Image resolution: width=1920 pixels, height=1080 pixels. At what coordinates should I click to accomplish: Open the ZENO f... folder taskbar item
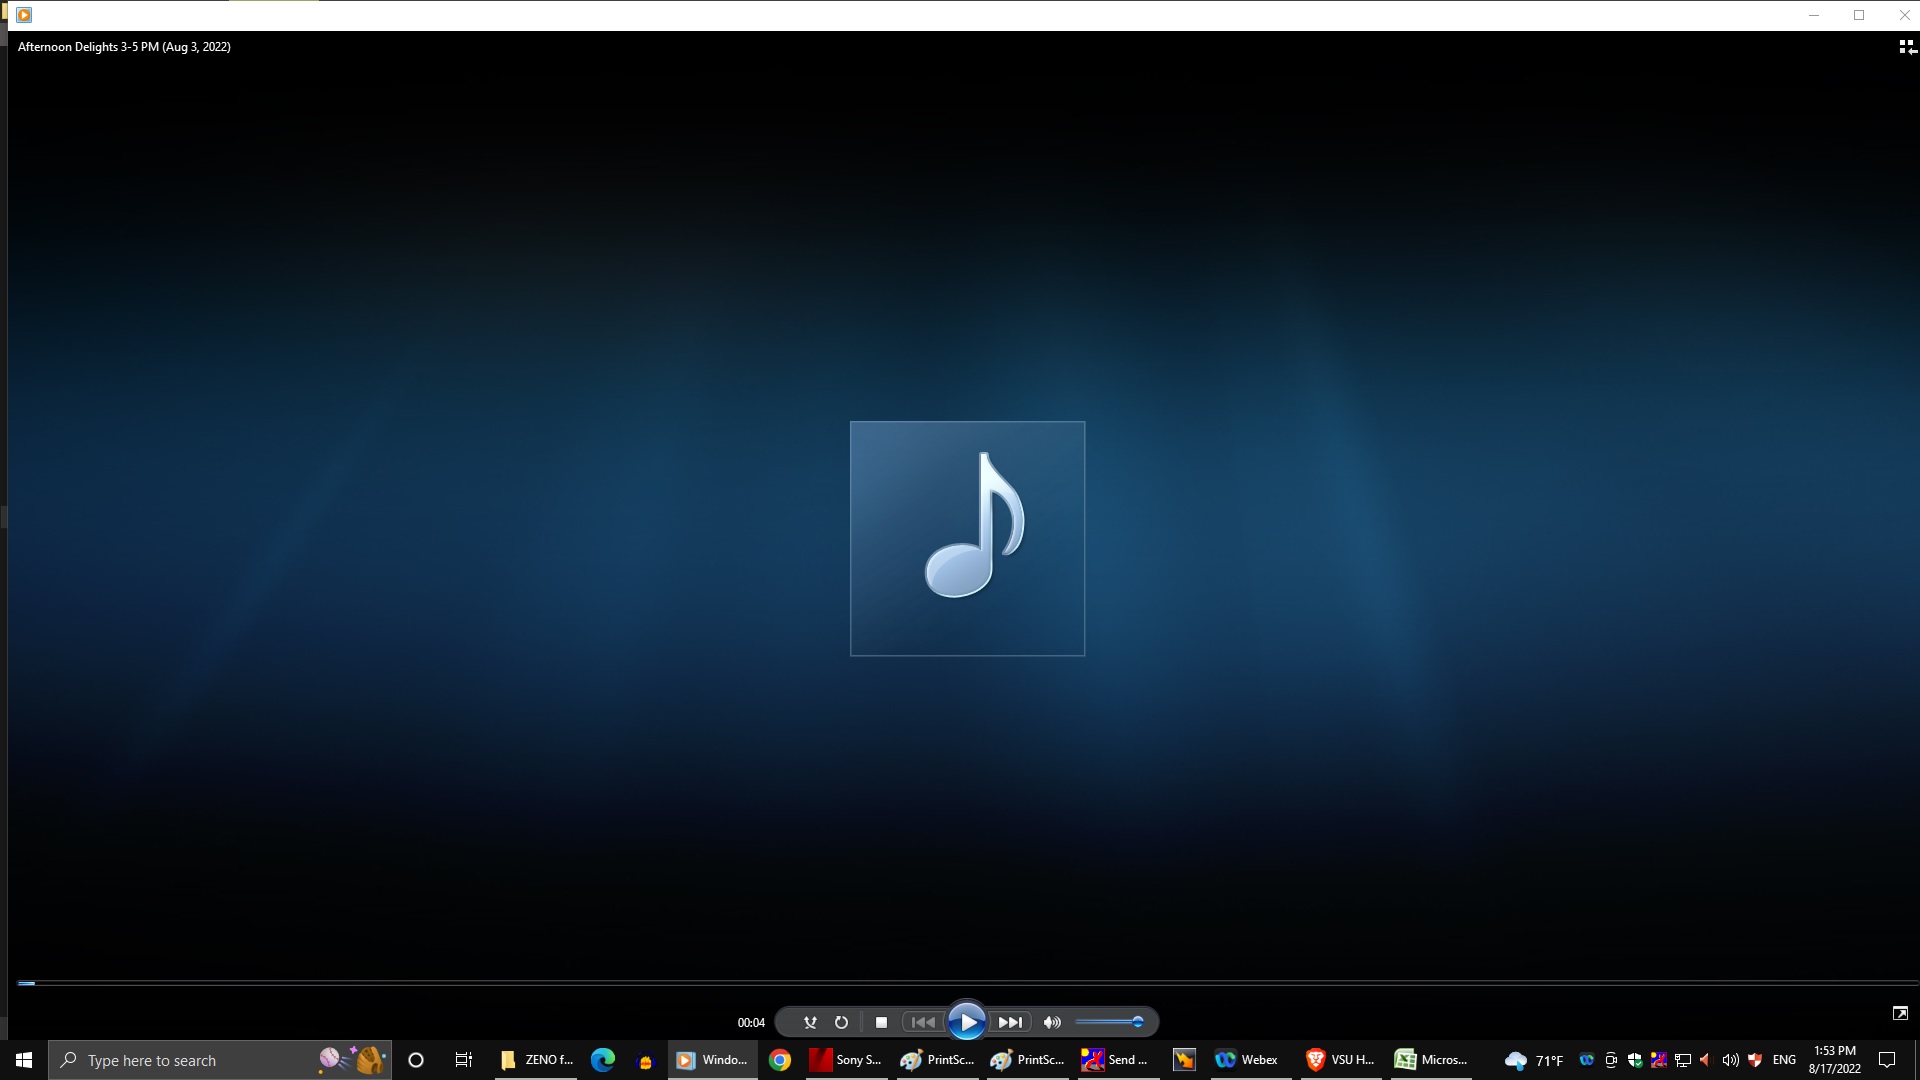pos(537,1060)
